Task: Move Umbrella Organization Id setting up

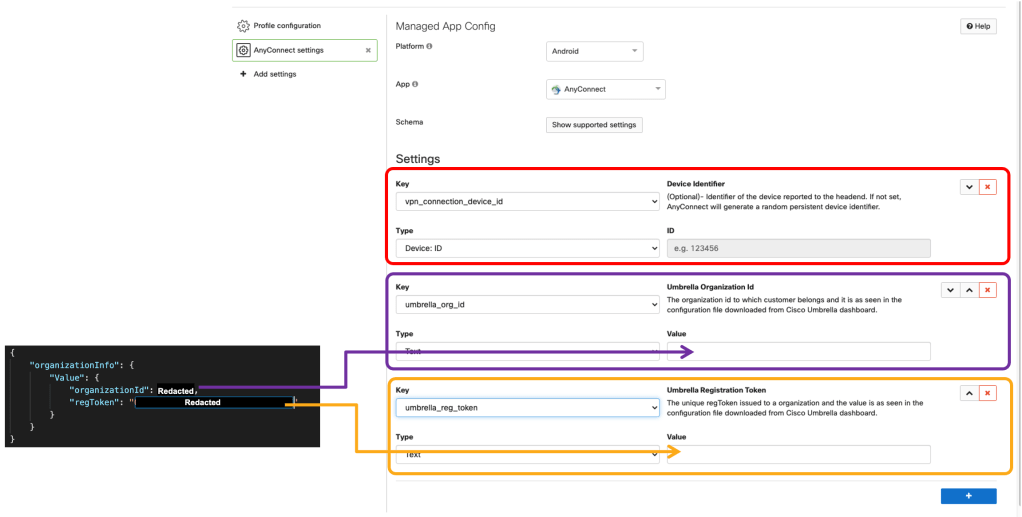Action: [x=969, y=290]
